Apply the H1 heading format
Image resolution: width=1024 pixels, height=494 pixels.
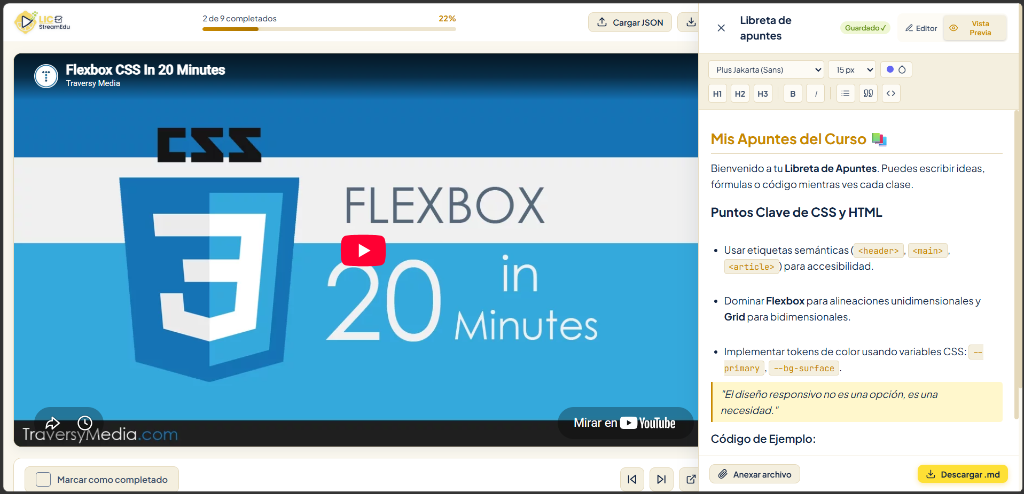click(x=717, y=94)
